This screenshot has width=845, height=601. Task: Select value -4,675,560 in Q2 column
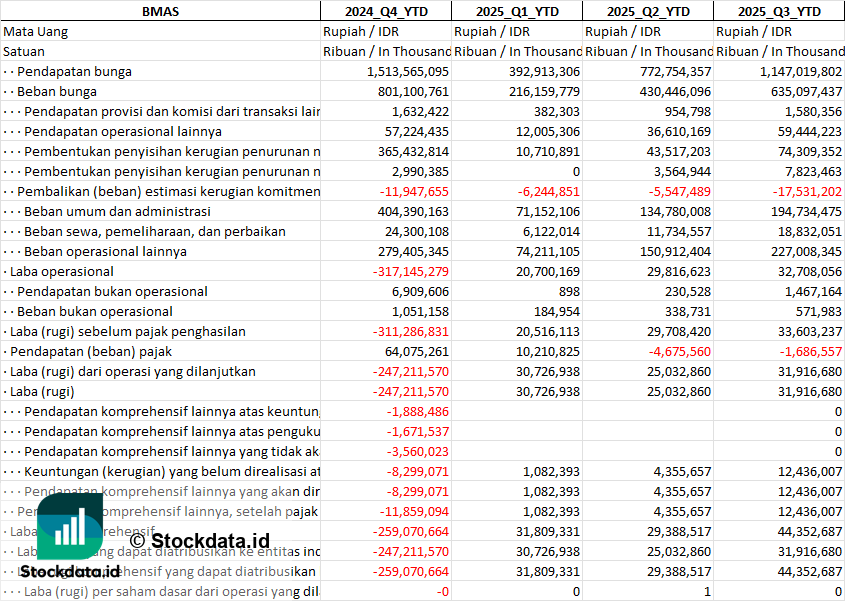click(680, 352)
